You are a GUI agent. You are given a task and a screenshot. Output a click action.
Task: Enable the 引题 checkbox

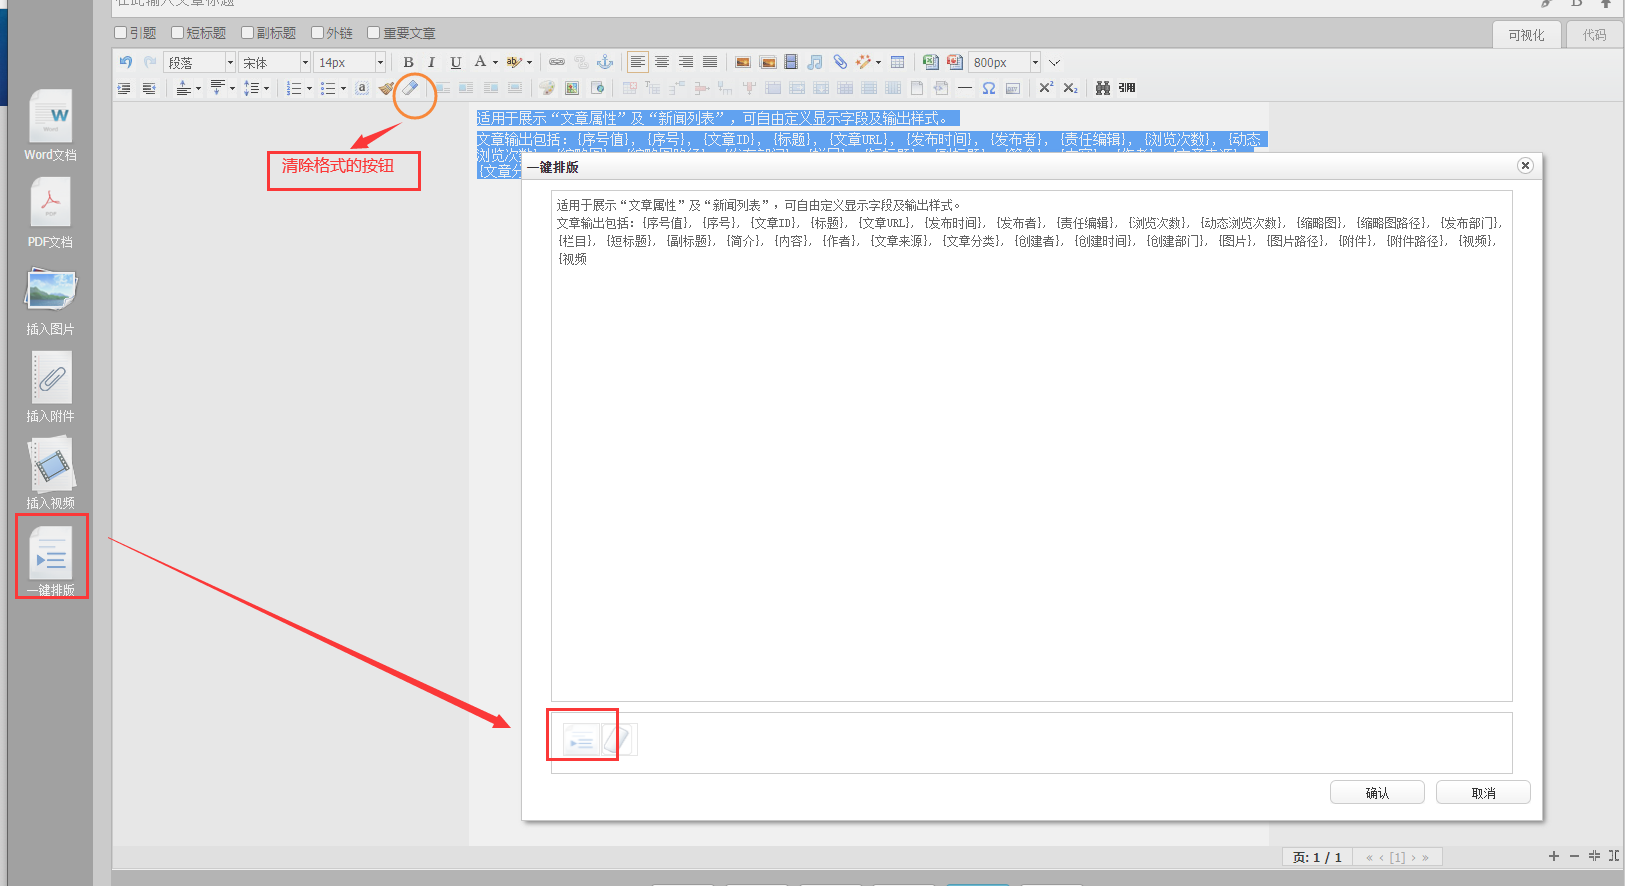pyautogui.click(x=121, y=33)
